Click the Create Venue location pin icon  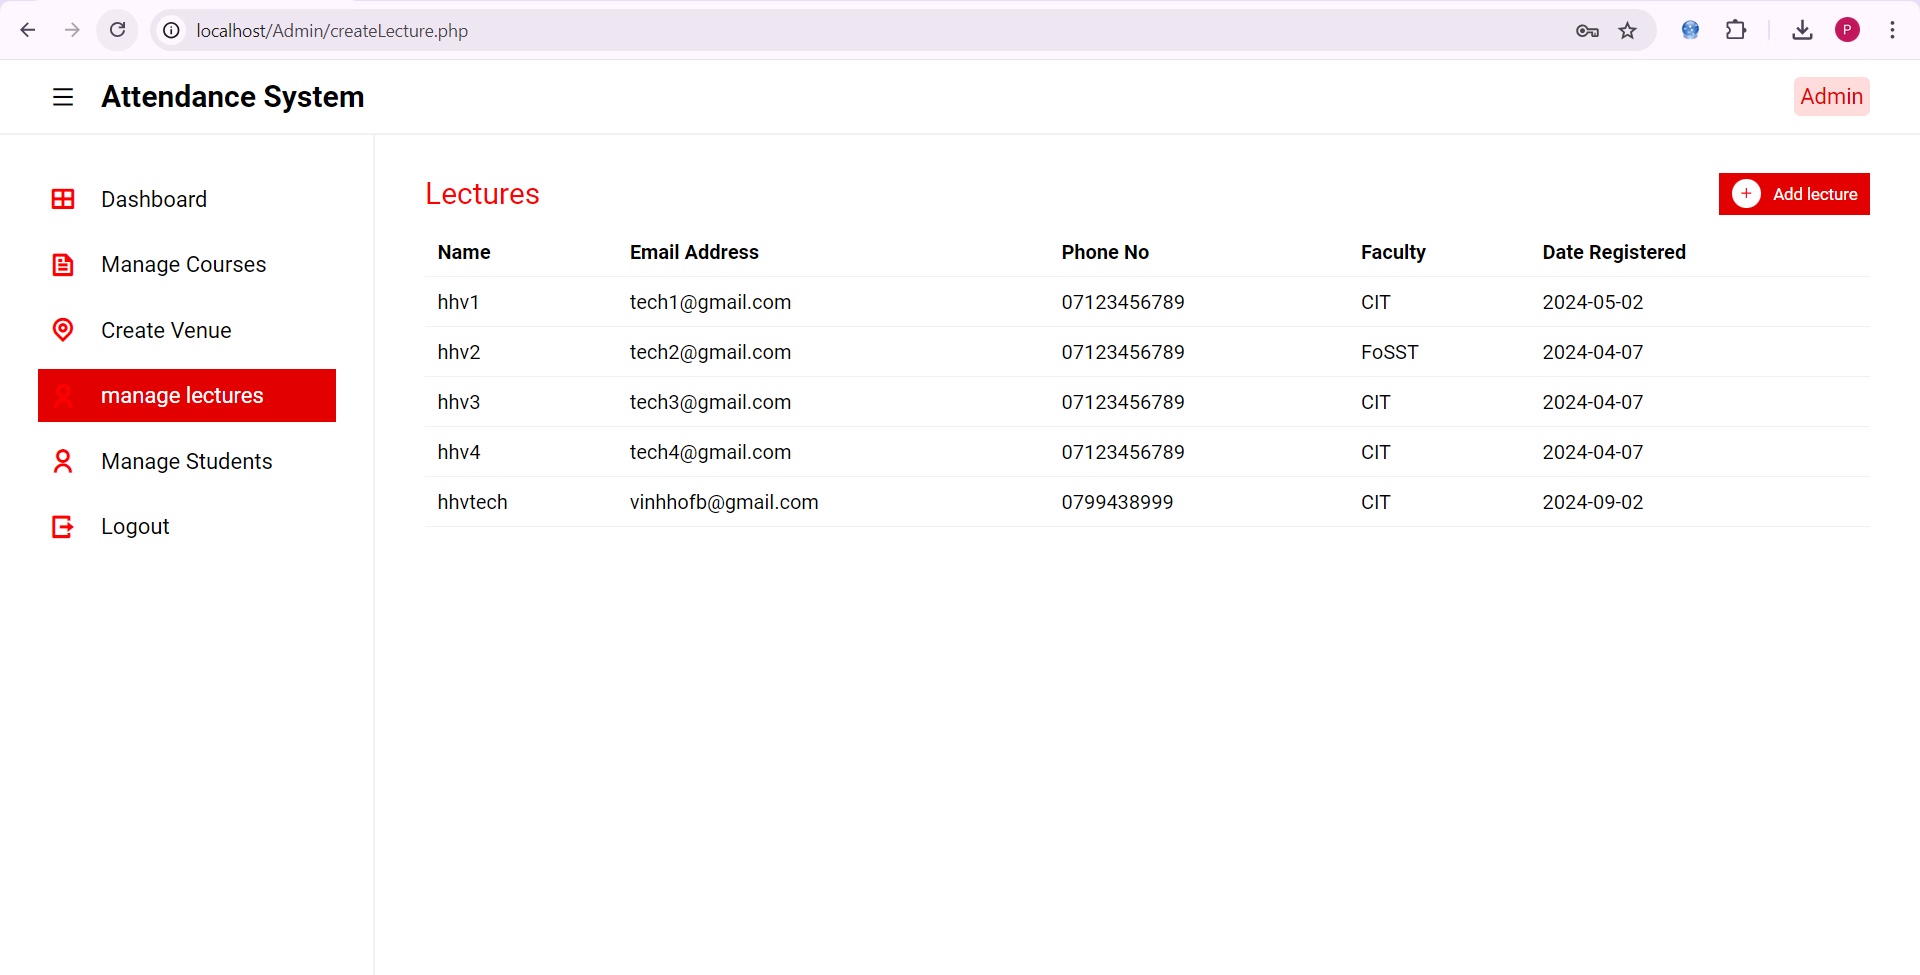point(63,330)
